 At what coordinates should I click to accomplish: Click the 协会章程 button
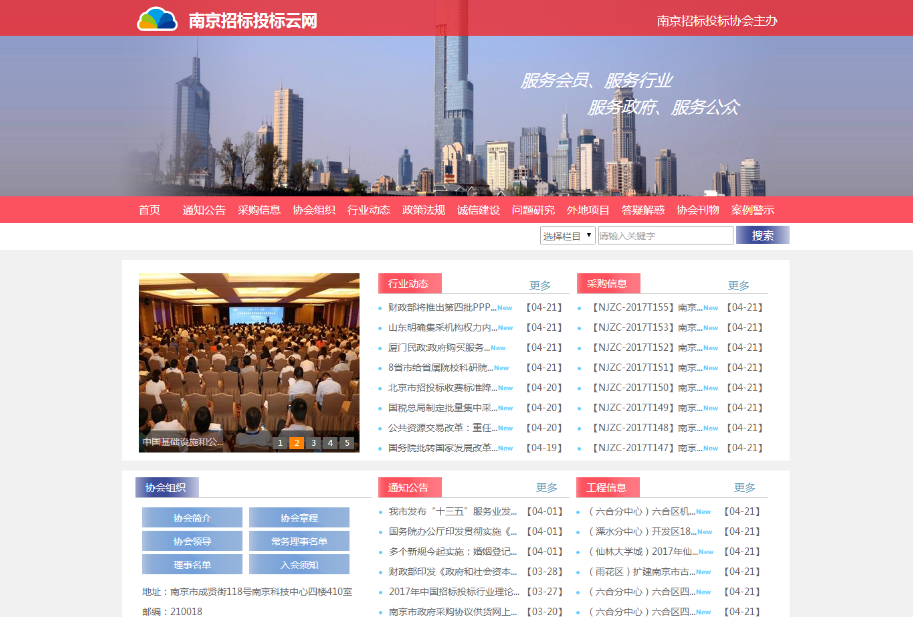(x=299, y=518)
